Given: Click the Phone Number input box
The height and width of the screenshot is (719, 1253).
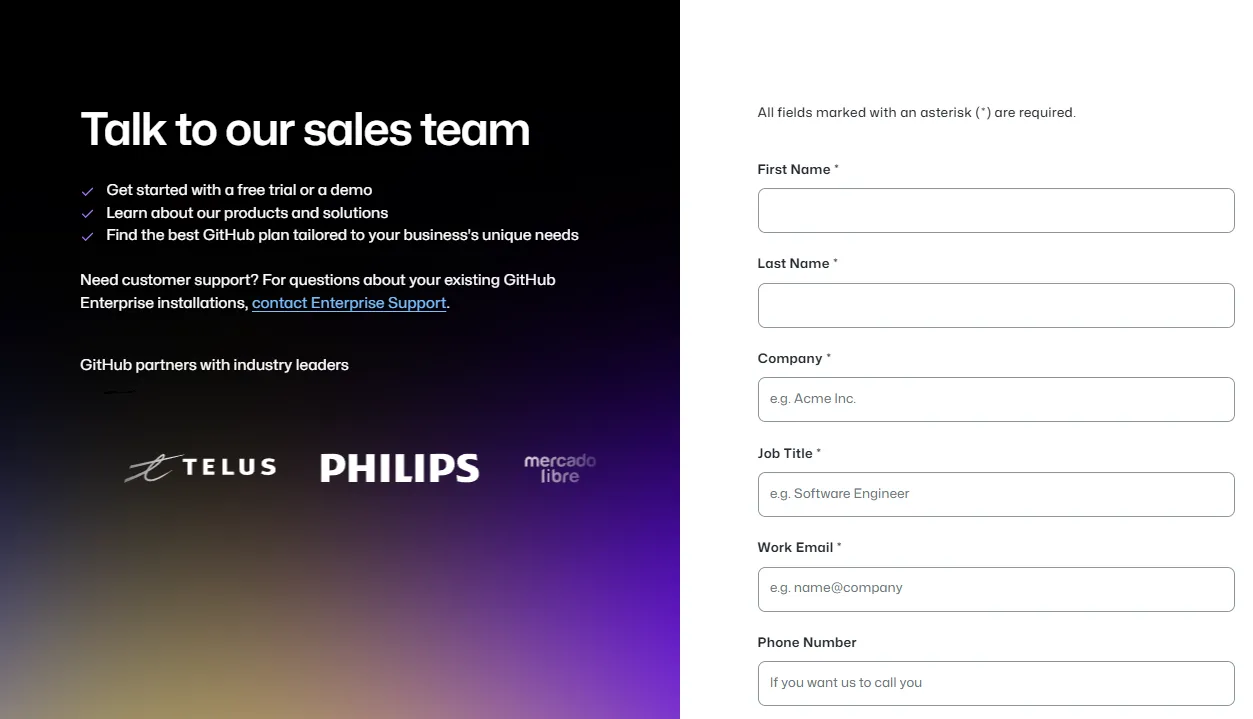Looking at the screenshot, I should 996,683.
